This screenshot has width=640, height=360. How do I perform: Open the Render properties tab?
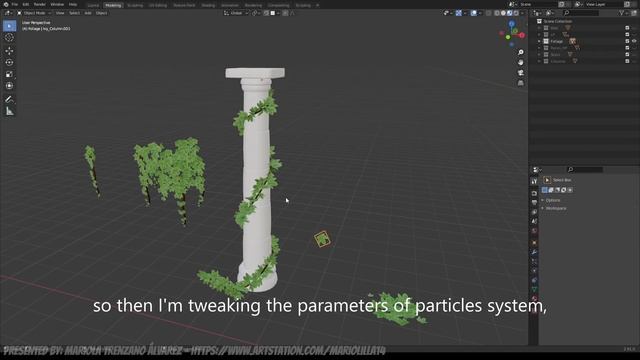pos(534,193)
